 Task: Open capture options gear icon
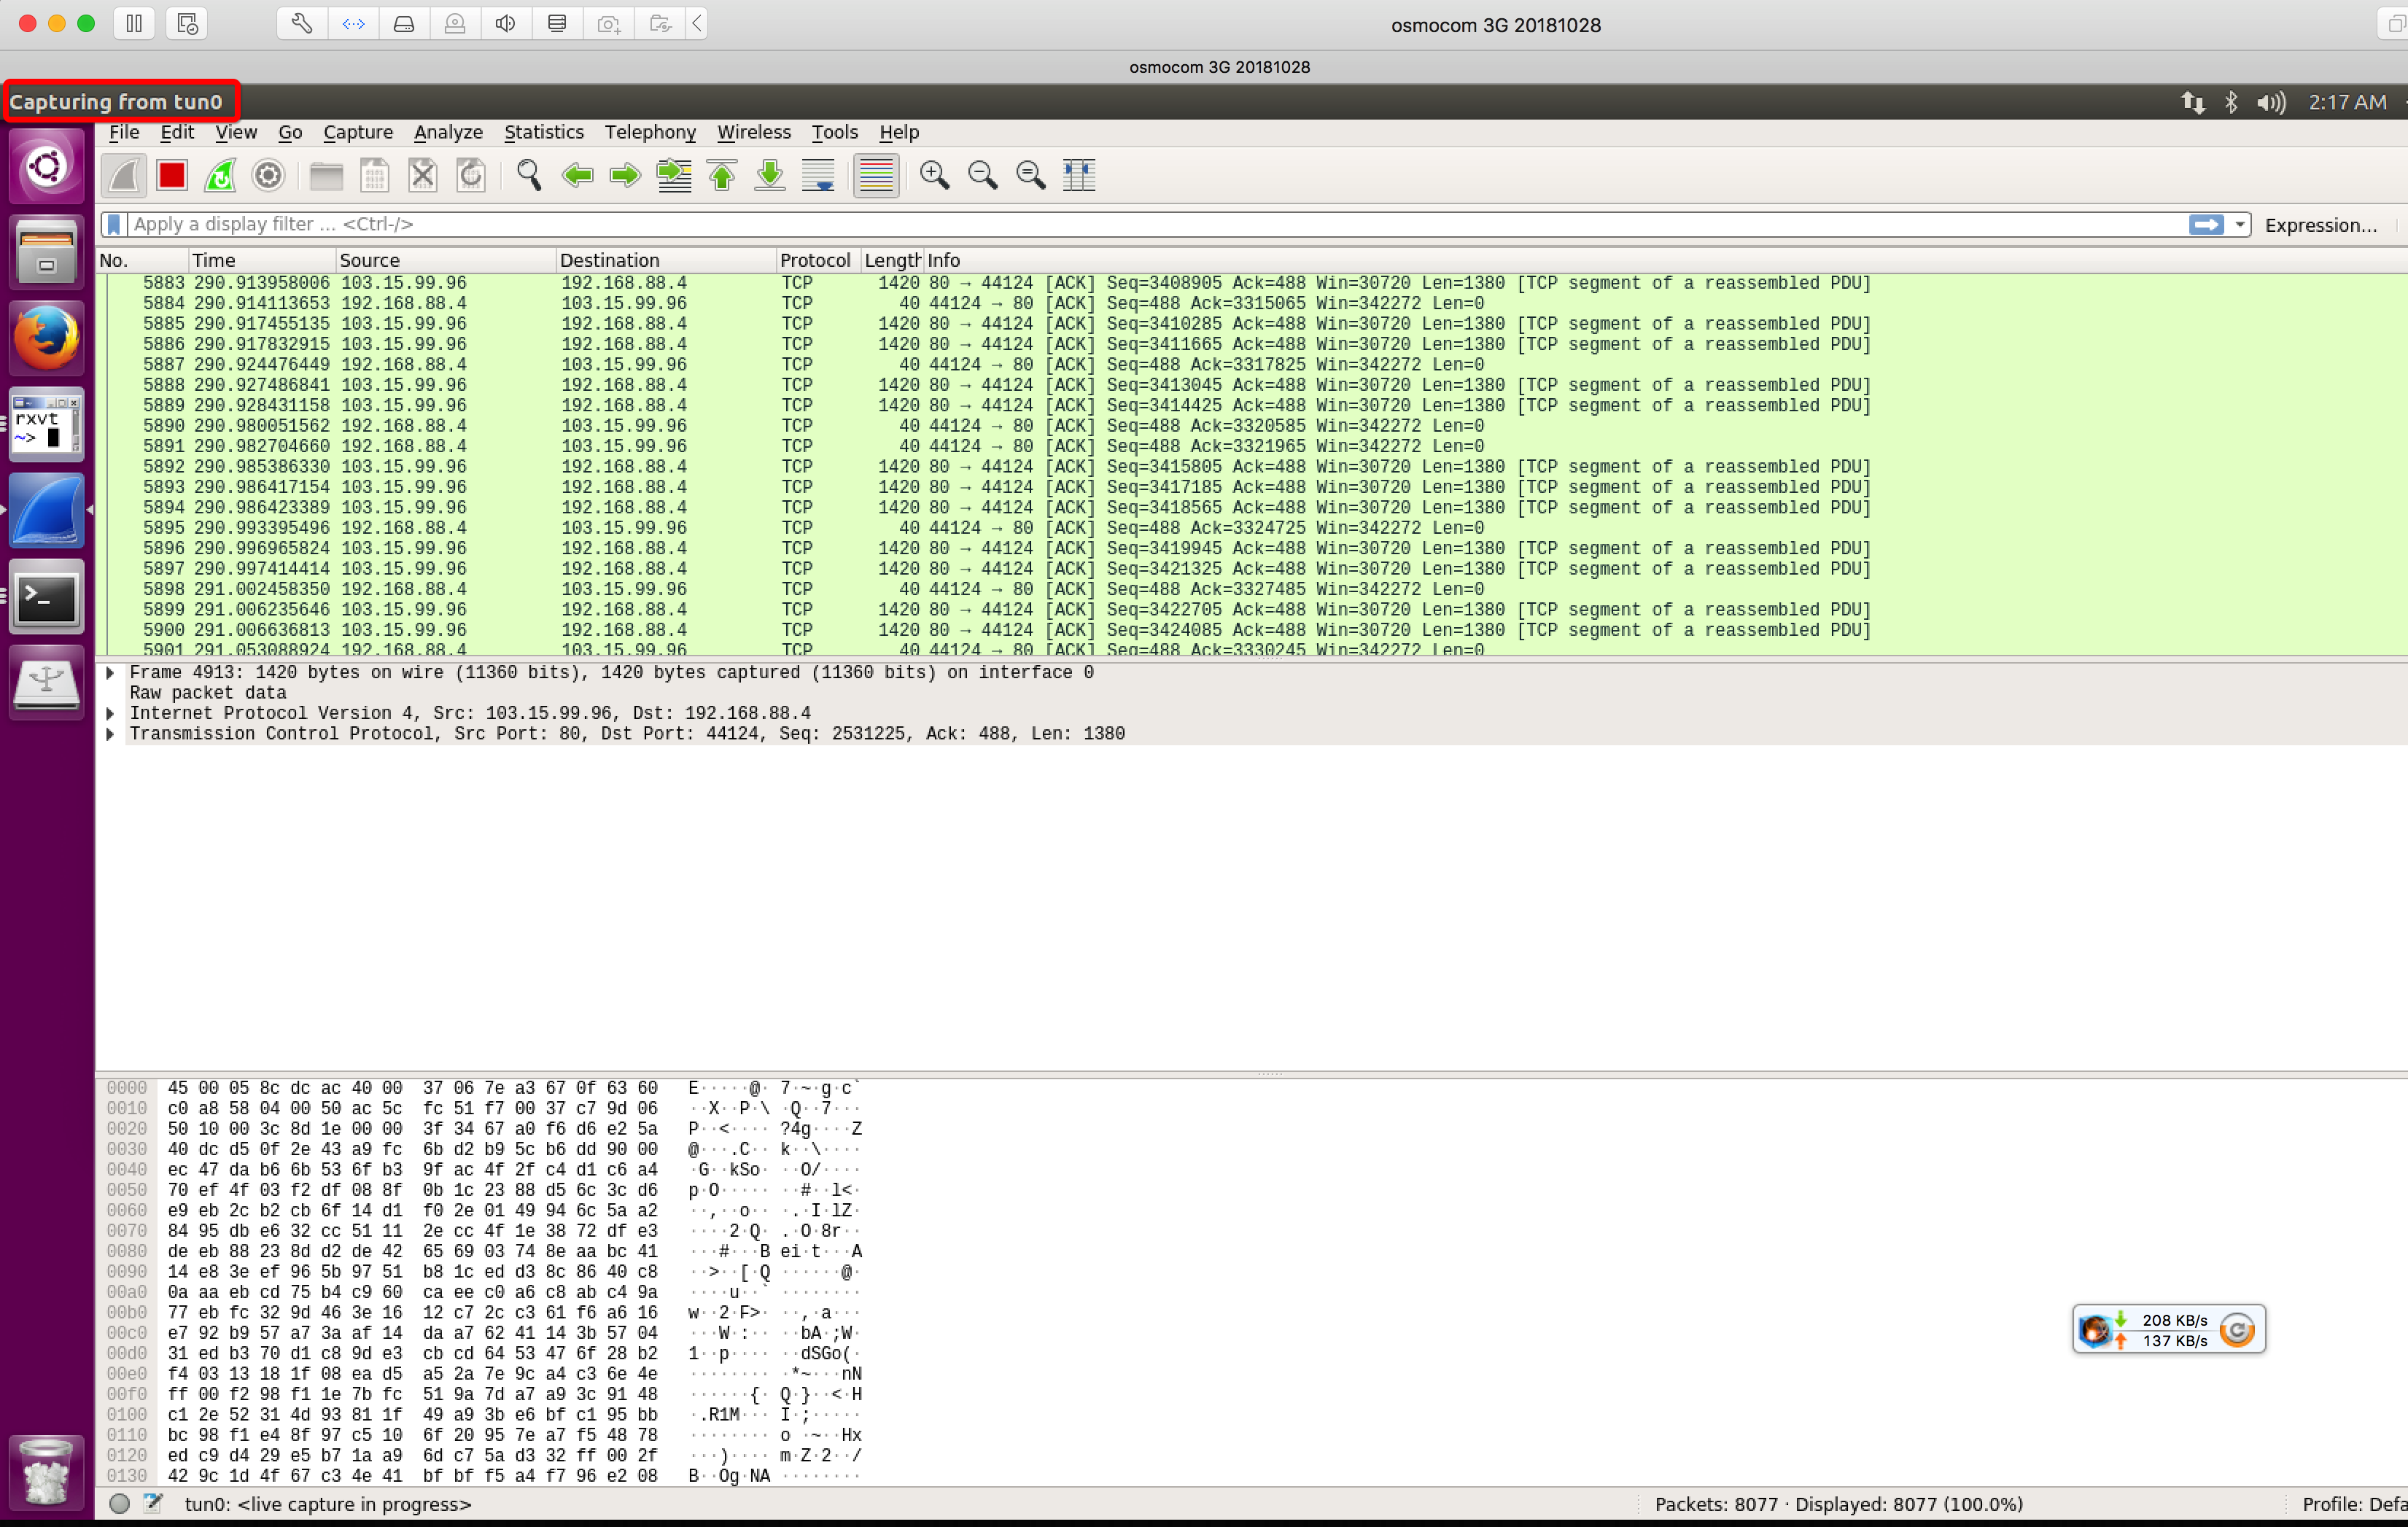[268, 176]
